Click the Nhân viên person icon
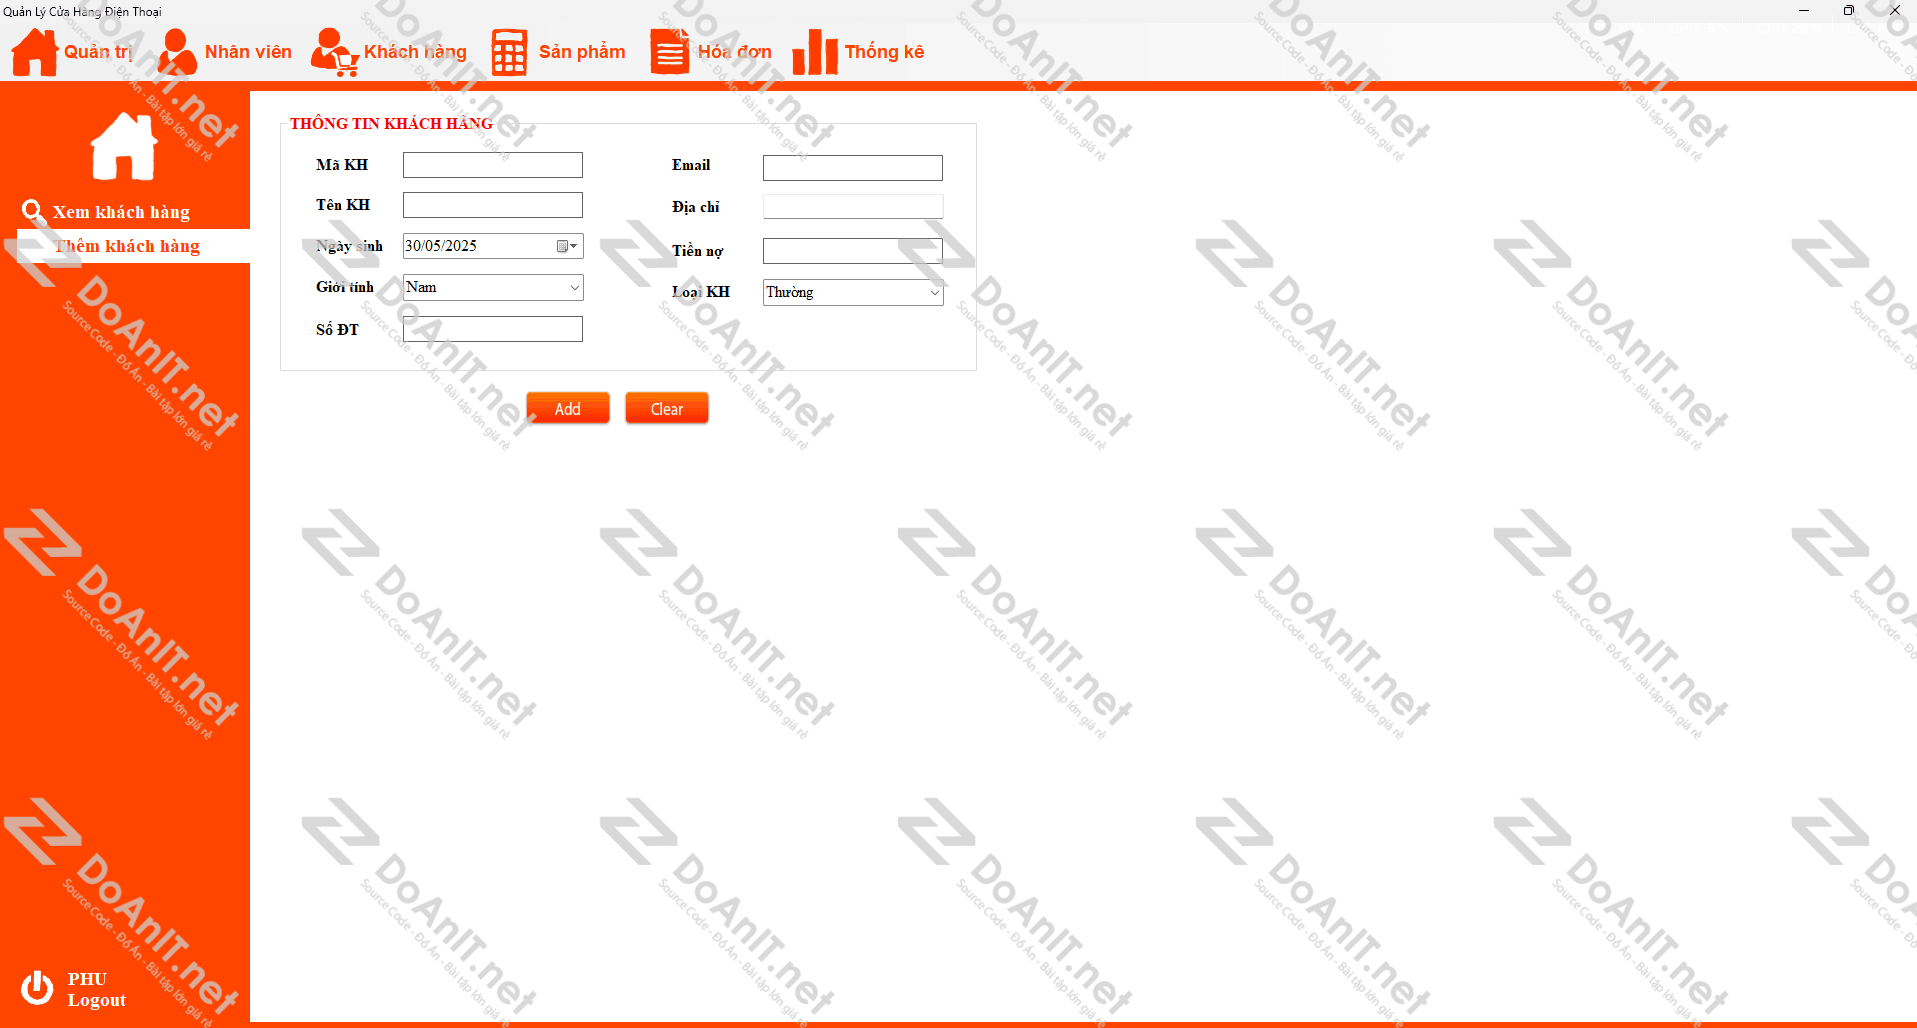This screenshot has height=1028, width=1917. click(177, 52)
